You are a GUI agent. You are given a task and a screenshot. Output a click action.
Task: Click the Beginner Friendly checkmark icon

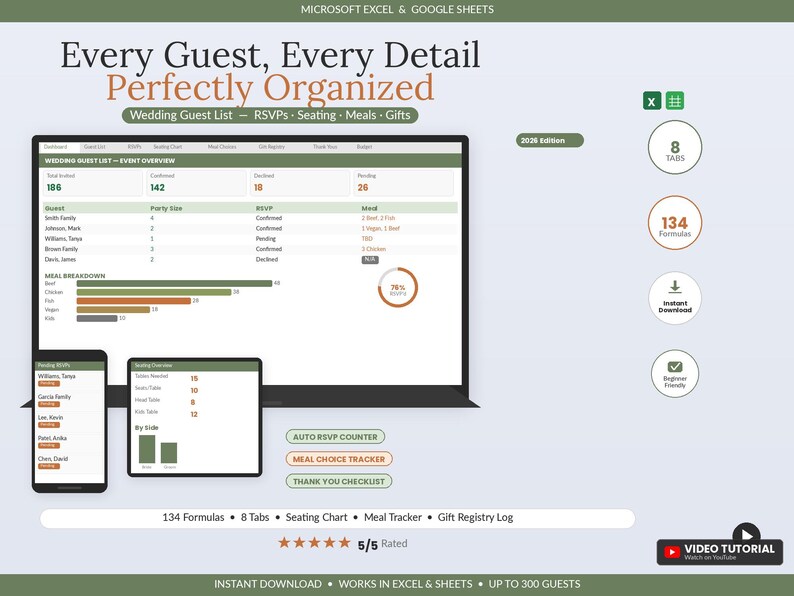pos(674,367)
